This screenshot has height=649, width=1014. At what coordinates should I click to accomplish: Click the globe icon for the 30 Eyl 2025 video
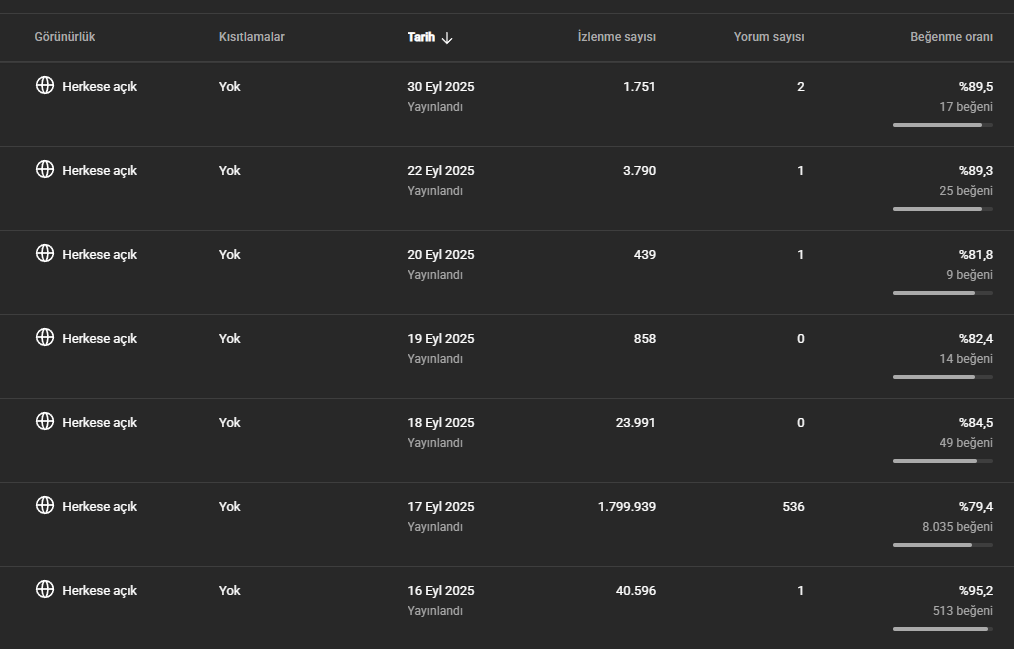coord(45,85)
